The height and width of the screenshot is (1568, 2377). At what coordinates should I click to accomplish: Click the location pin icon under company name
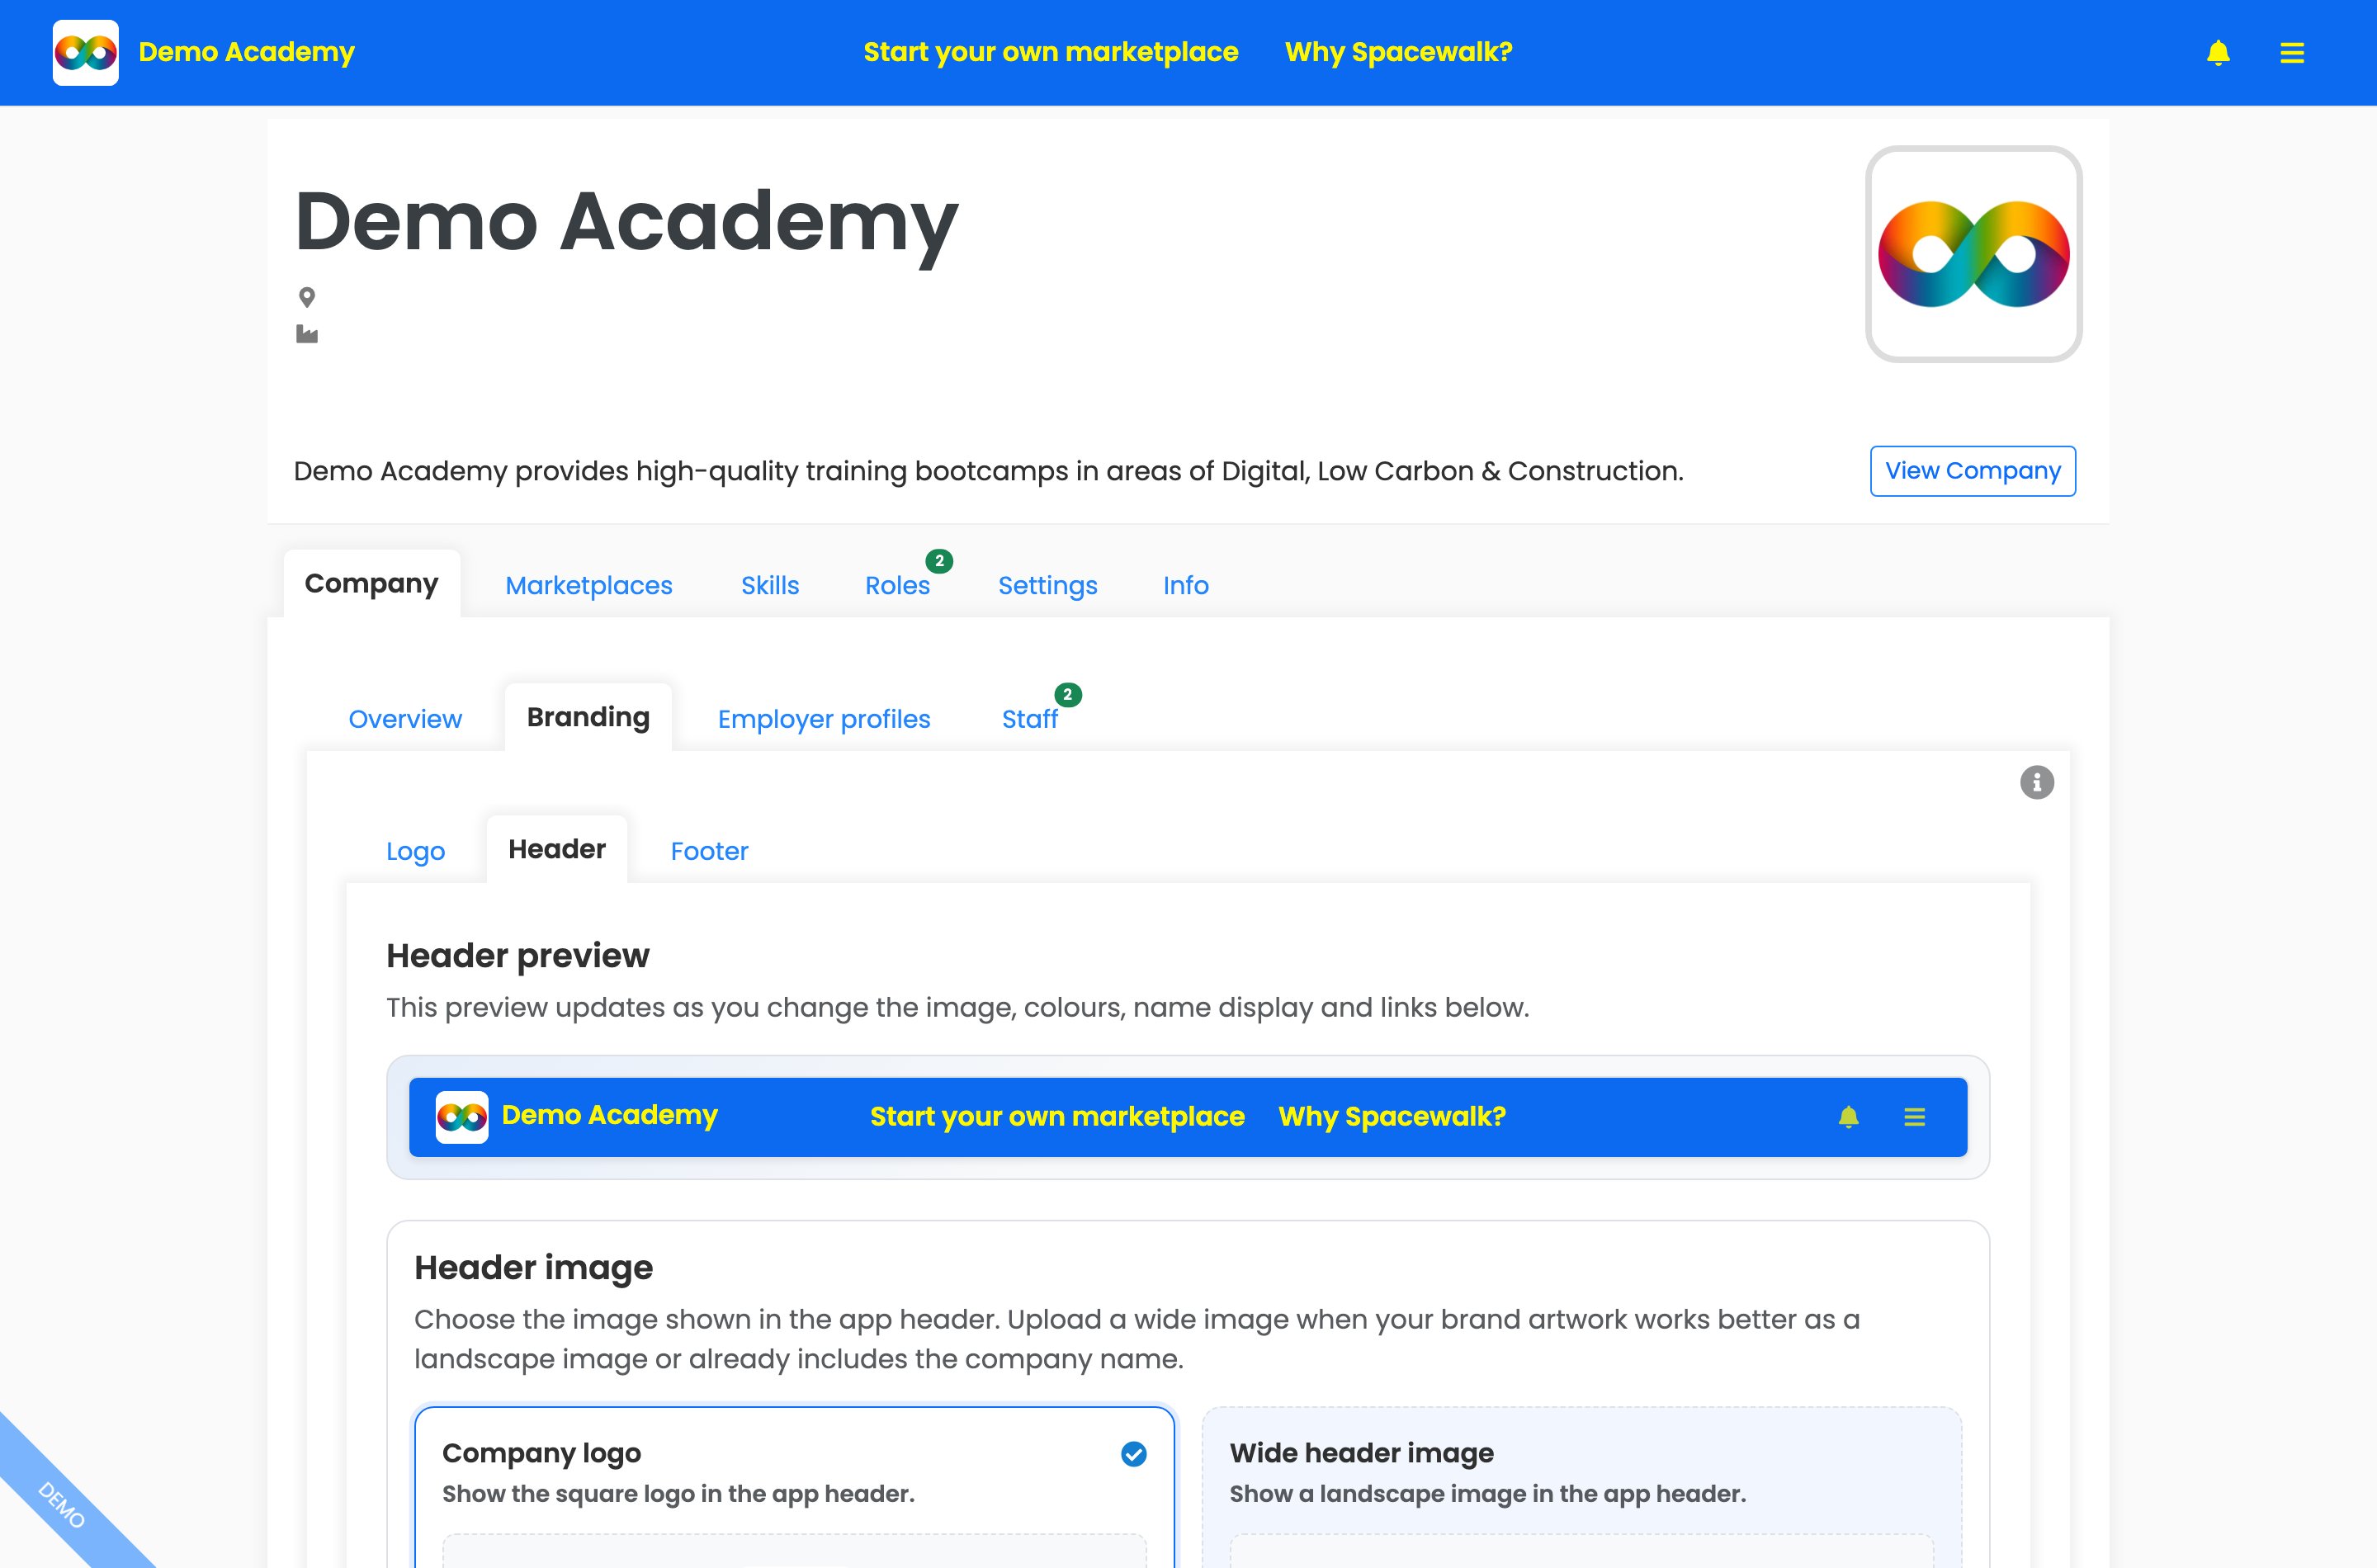coord(307,297)
